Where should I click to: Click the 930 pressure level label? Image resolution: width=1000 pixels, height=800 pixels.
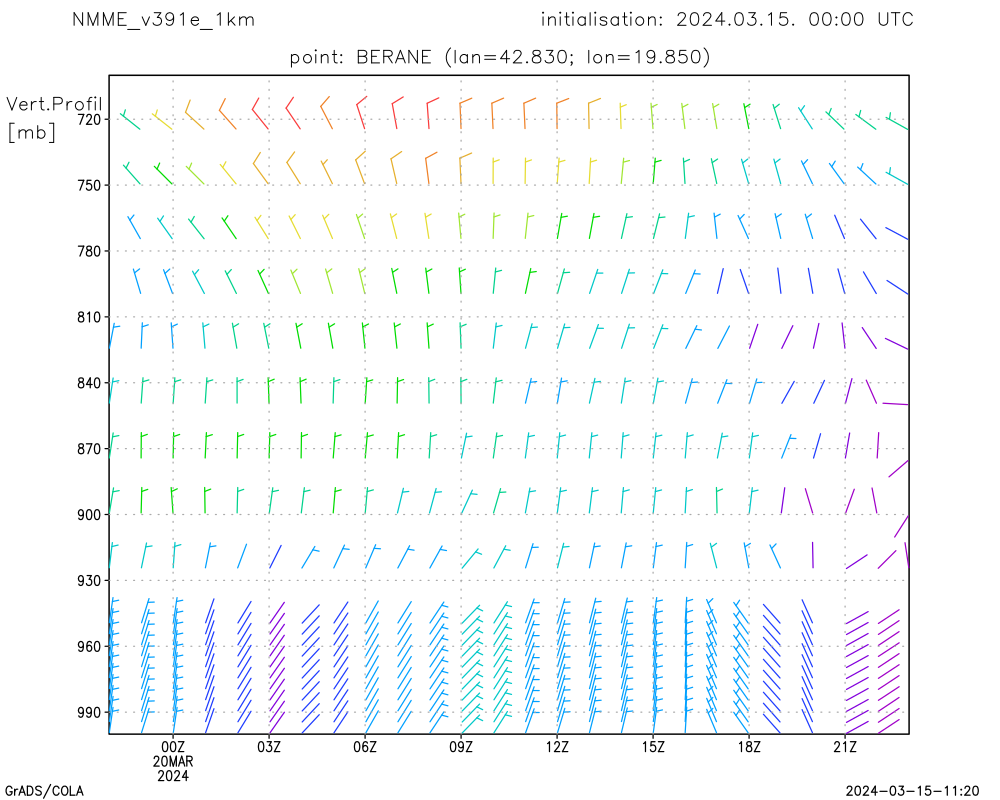coord(89,581)
